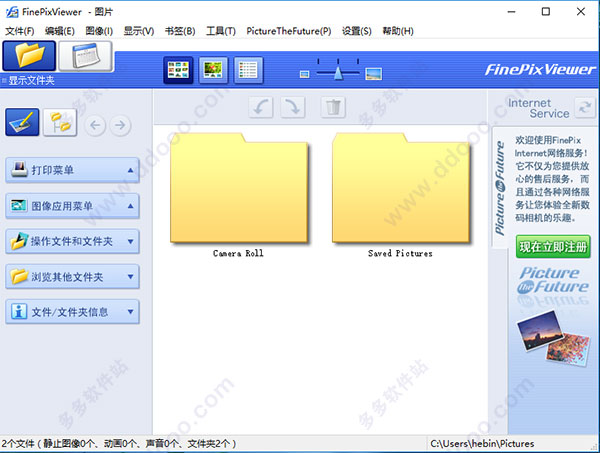Click the Internet Service heading
The width and height of the screenshot is (600, 453).
(538, 108)
